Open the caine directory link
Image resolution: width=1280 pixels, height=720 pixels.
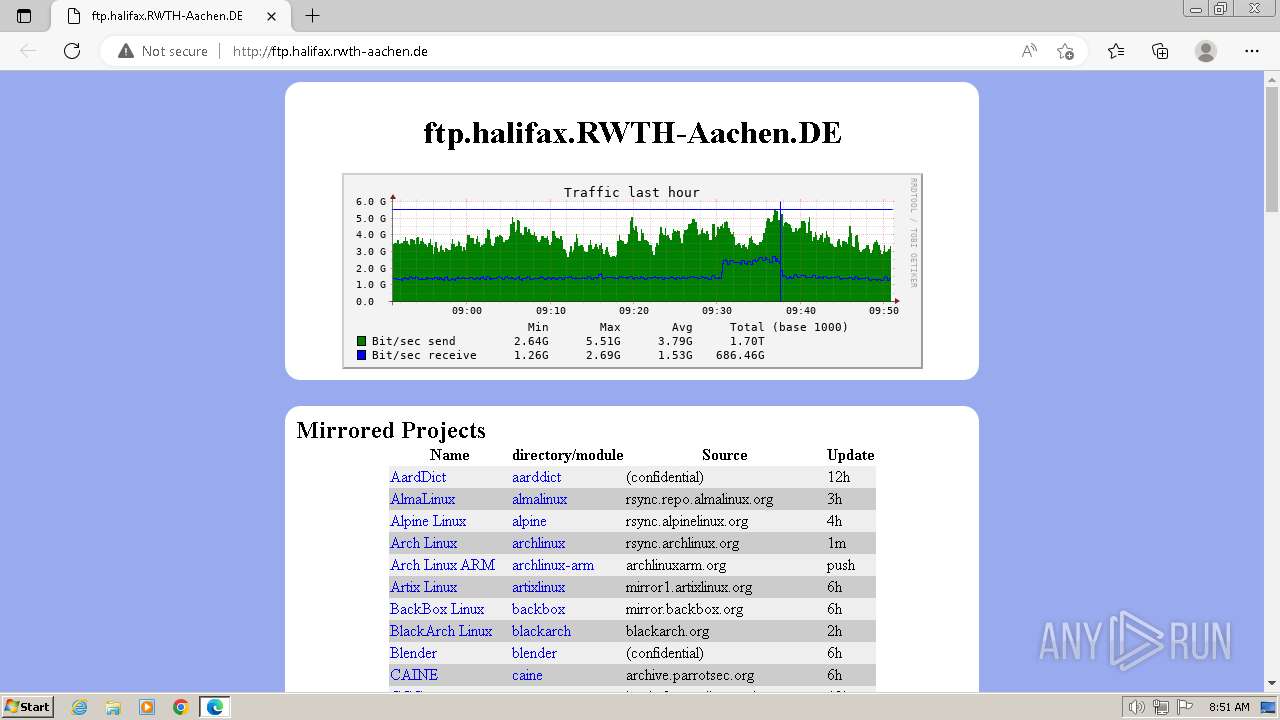(527, 675)
